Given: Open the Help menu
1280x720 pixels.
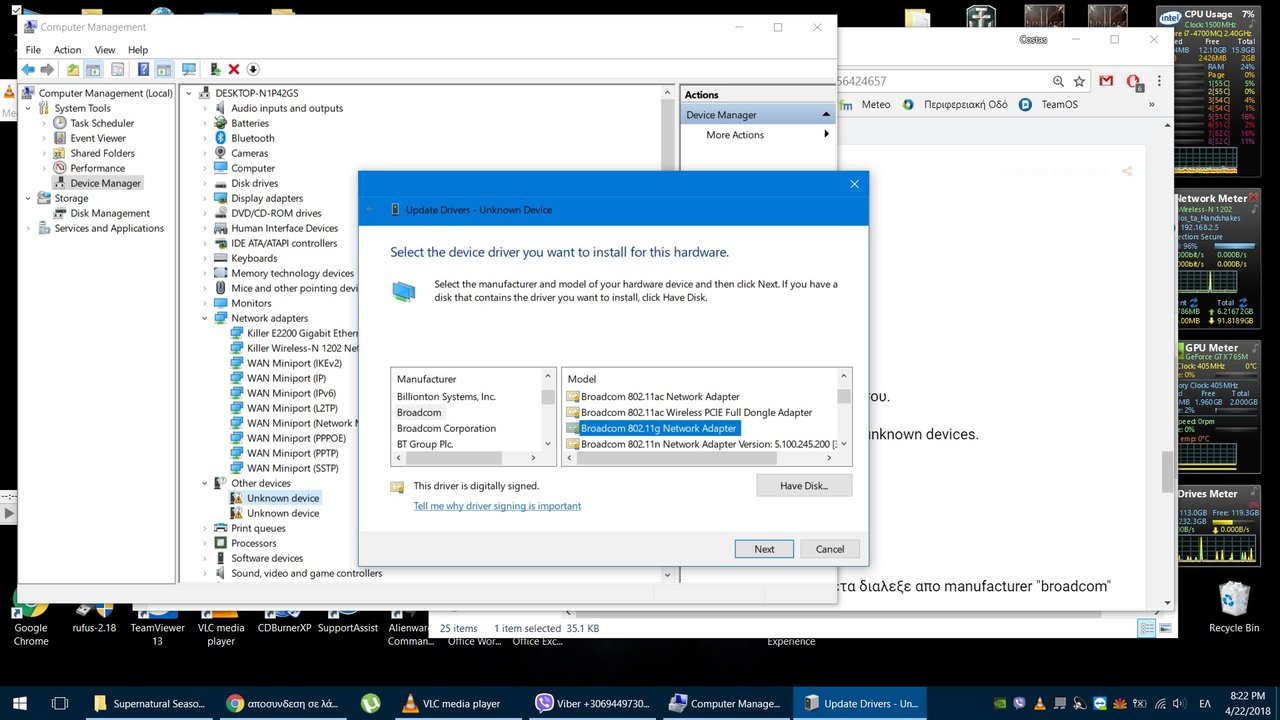Looking at the screenshot, I should click(x=138, y=50).
